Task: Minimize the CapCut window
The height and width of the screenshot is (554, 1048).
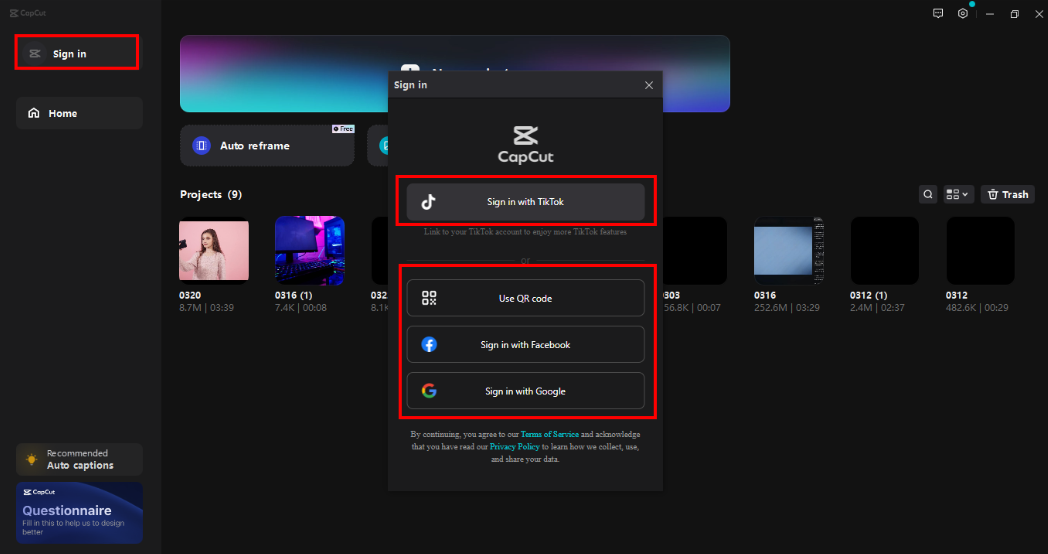Action: coord(990,13)
